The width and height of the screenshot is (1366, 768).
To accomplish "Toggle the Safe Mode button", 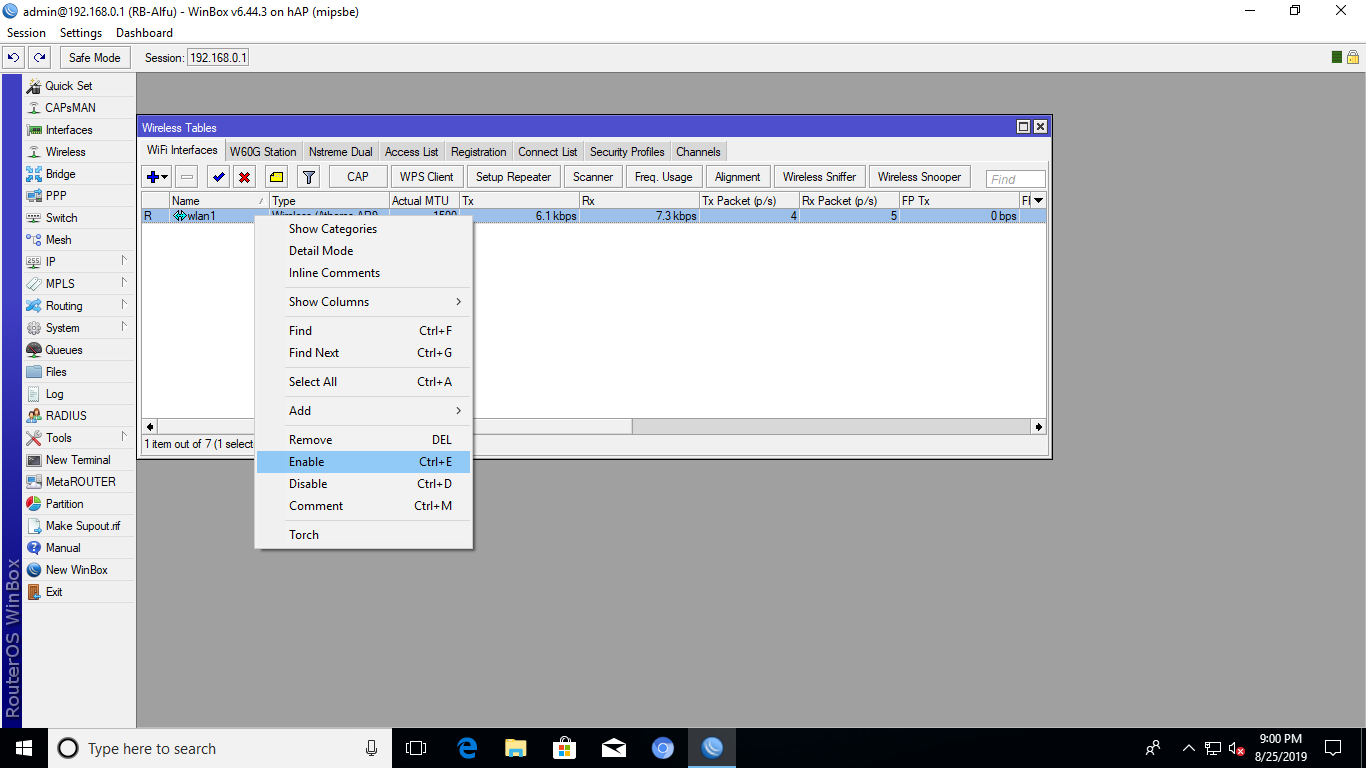I will click(95, 58).
